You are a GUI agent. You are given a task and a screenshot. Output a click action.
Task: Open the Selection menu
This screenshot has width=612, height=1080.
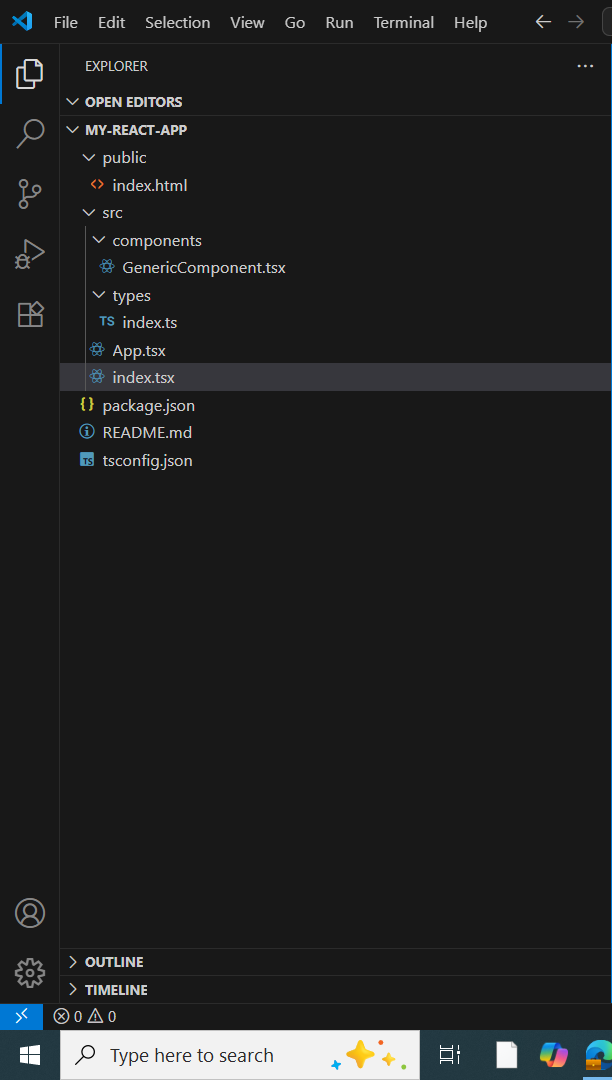click(x=177, y=22)
